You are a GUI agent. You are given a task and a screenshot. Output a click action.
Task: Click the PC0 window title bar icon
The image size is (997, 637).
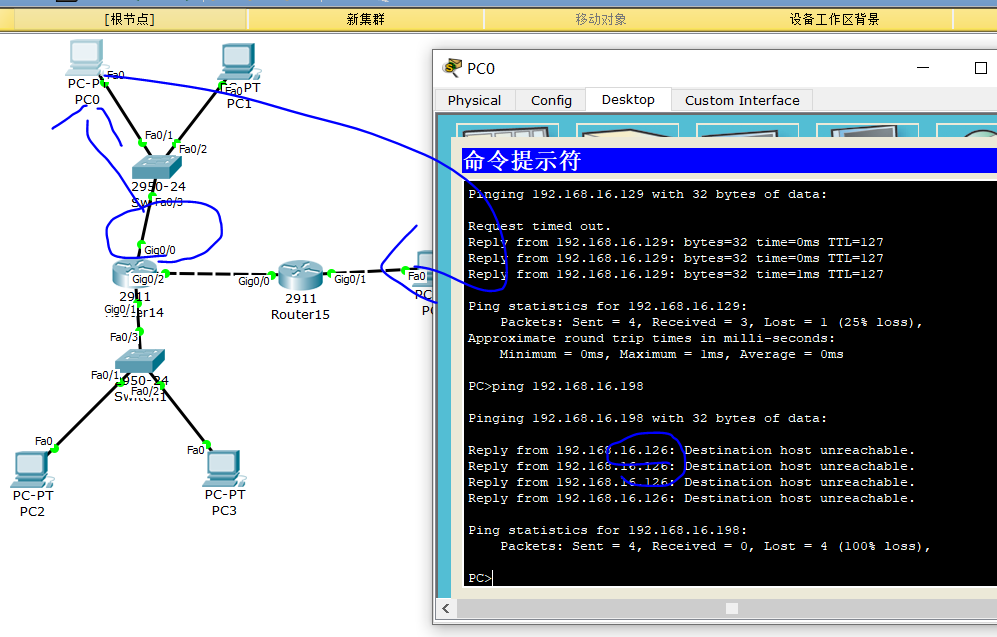[452, 67]
